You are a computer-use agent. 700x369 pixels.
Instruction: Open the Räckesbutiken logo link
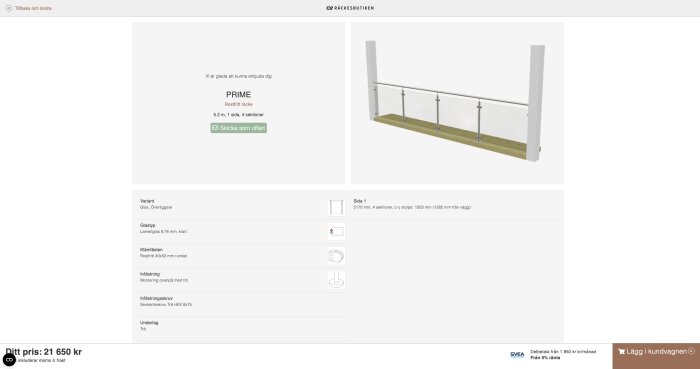coord(350,8)
